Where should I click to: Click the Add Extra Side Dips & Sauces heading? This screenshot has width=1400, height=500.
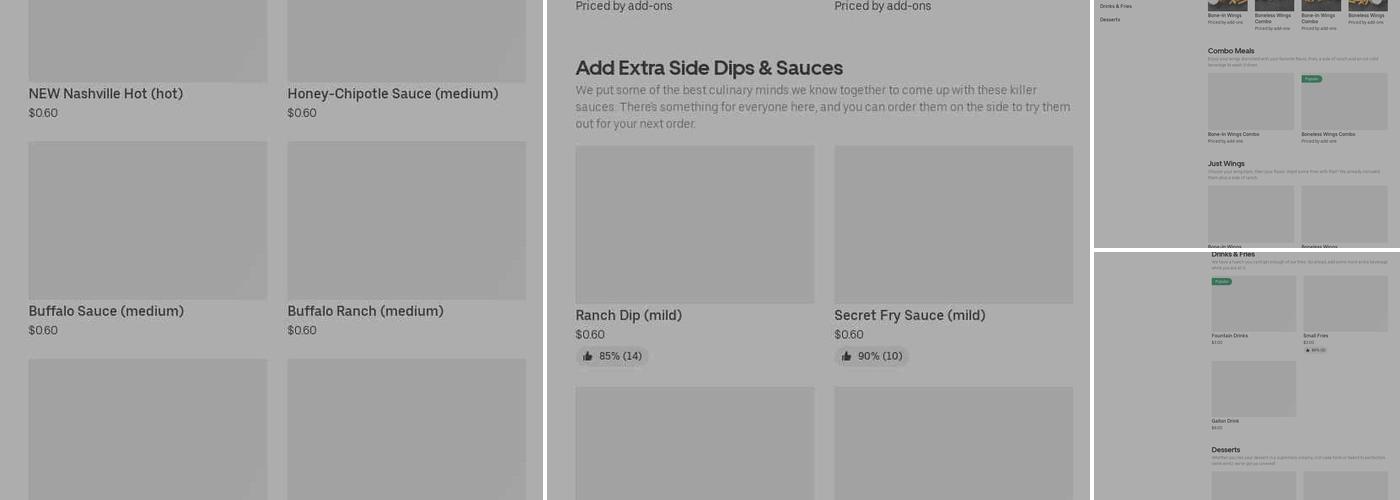pos(709,68)
